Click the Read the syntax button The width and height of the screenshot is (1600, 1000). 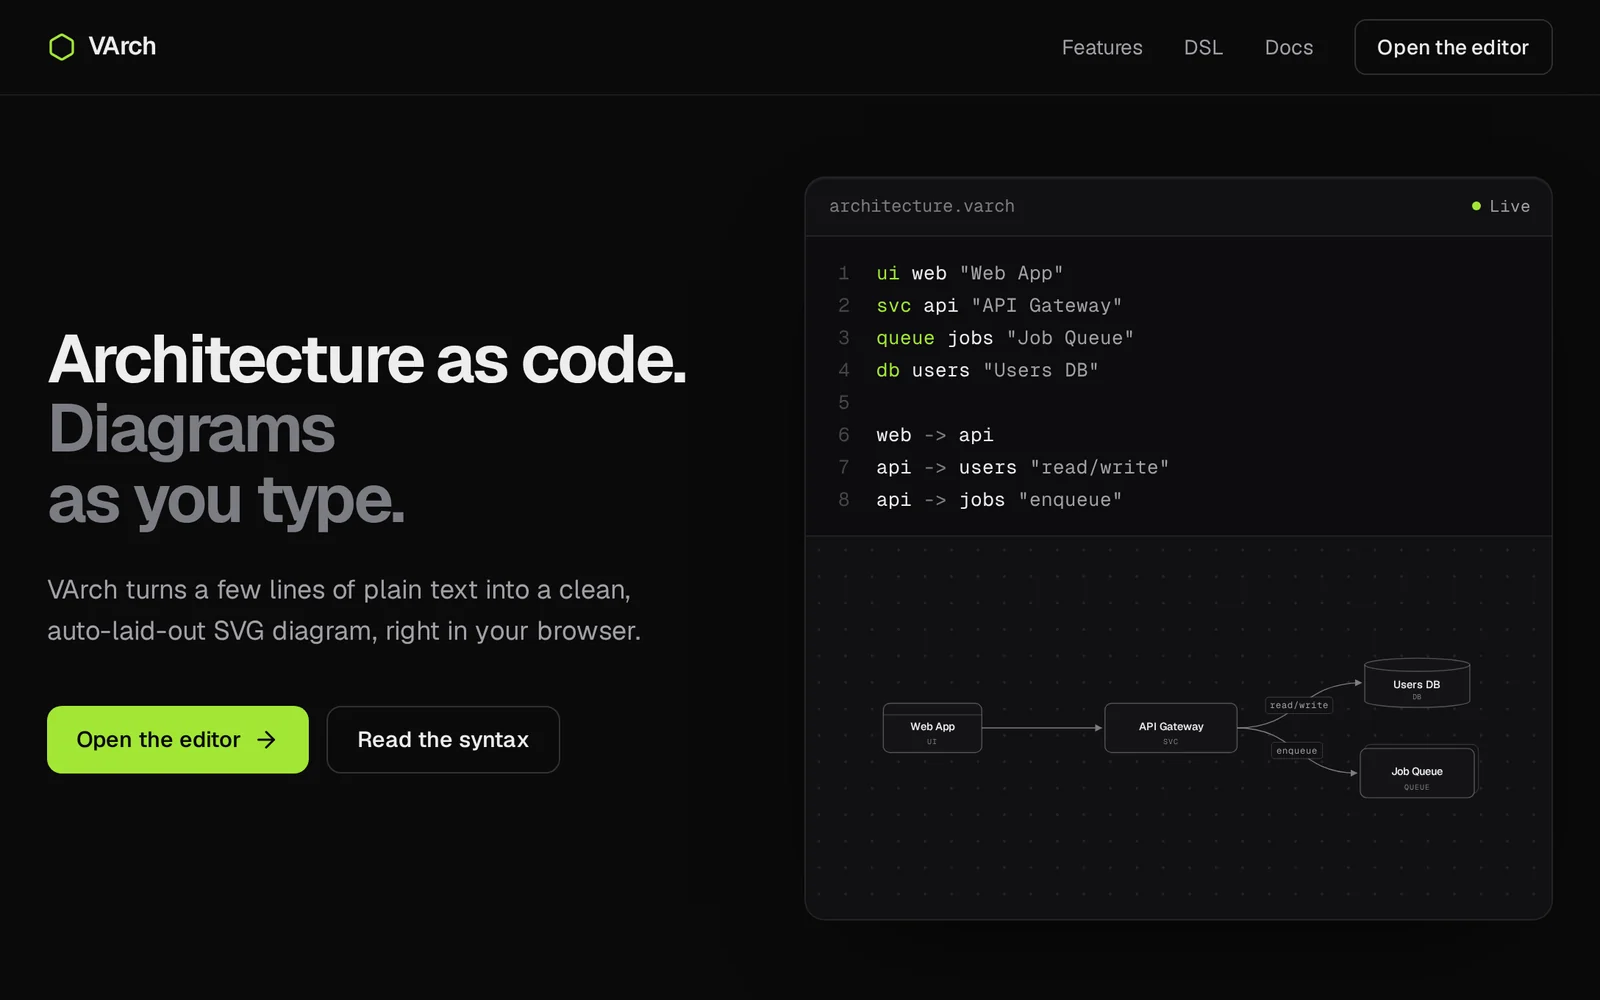(443, 740)
